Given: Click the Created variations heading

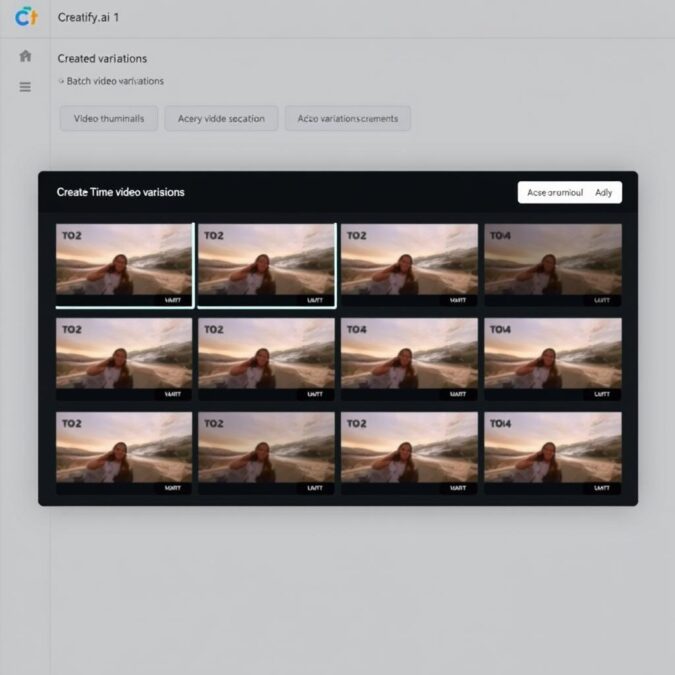Looking at the screenshot, I should 102,59.
